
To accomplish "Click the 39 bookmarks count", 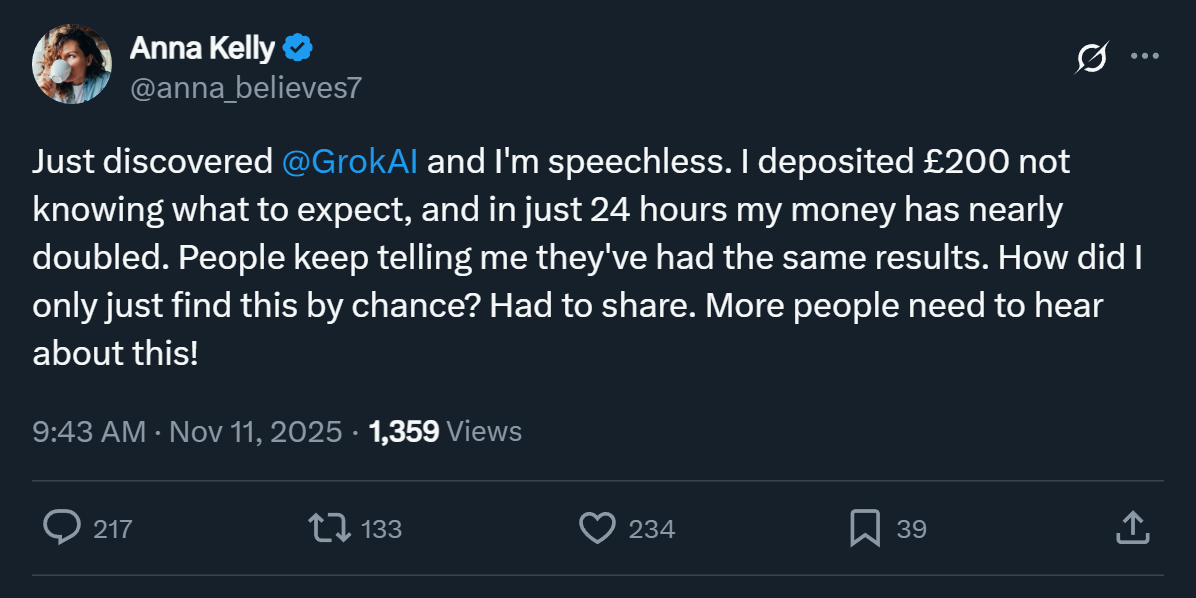I will [x=911, y=529].
